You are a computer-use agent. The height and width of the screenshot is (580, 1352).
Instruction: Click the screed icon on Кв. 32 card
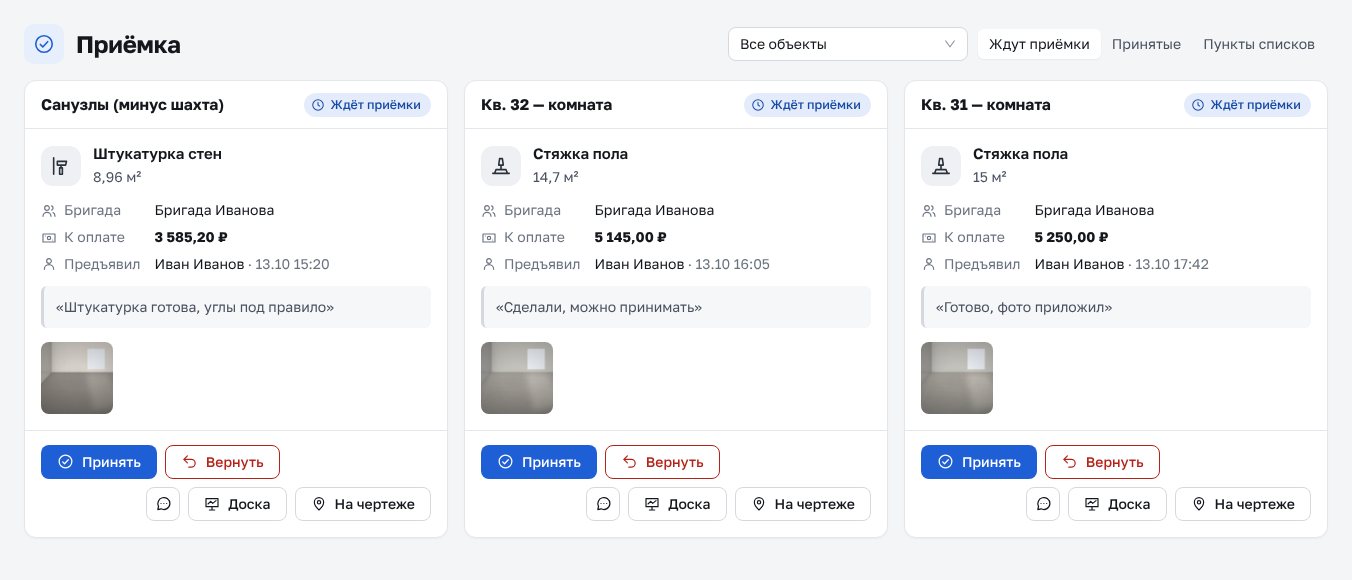501,166
